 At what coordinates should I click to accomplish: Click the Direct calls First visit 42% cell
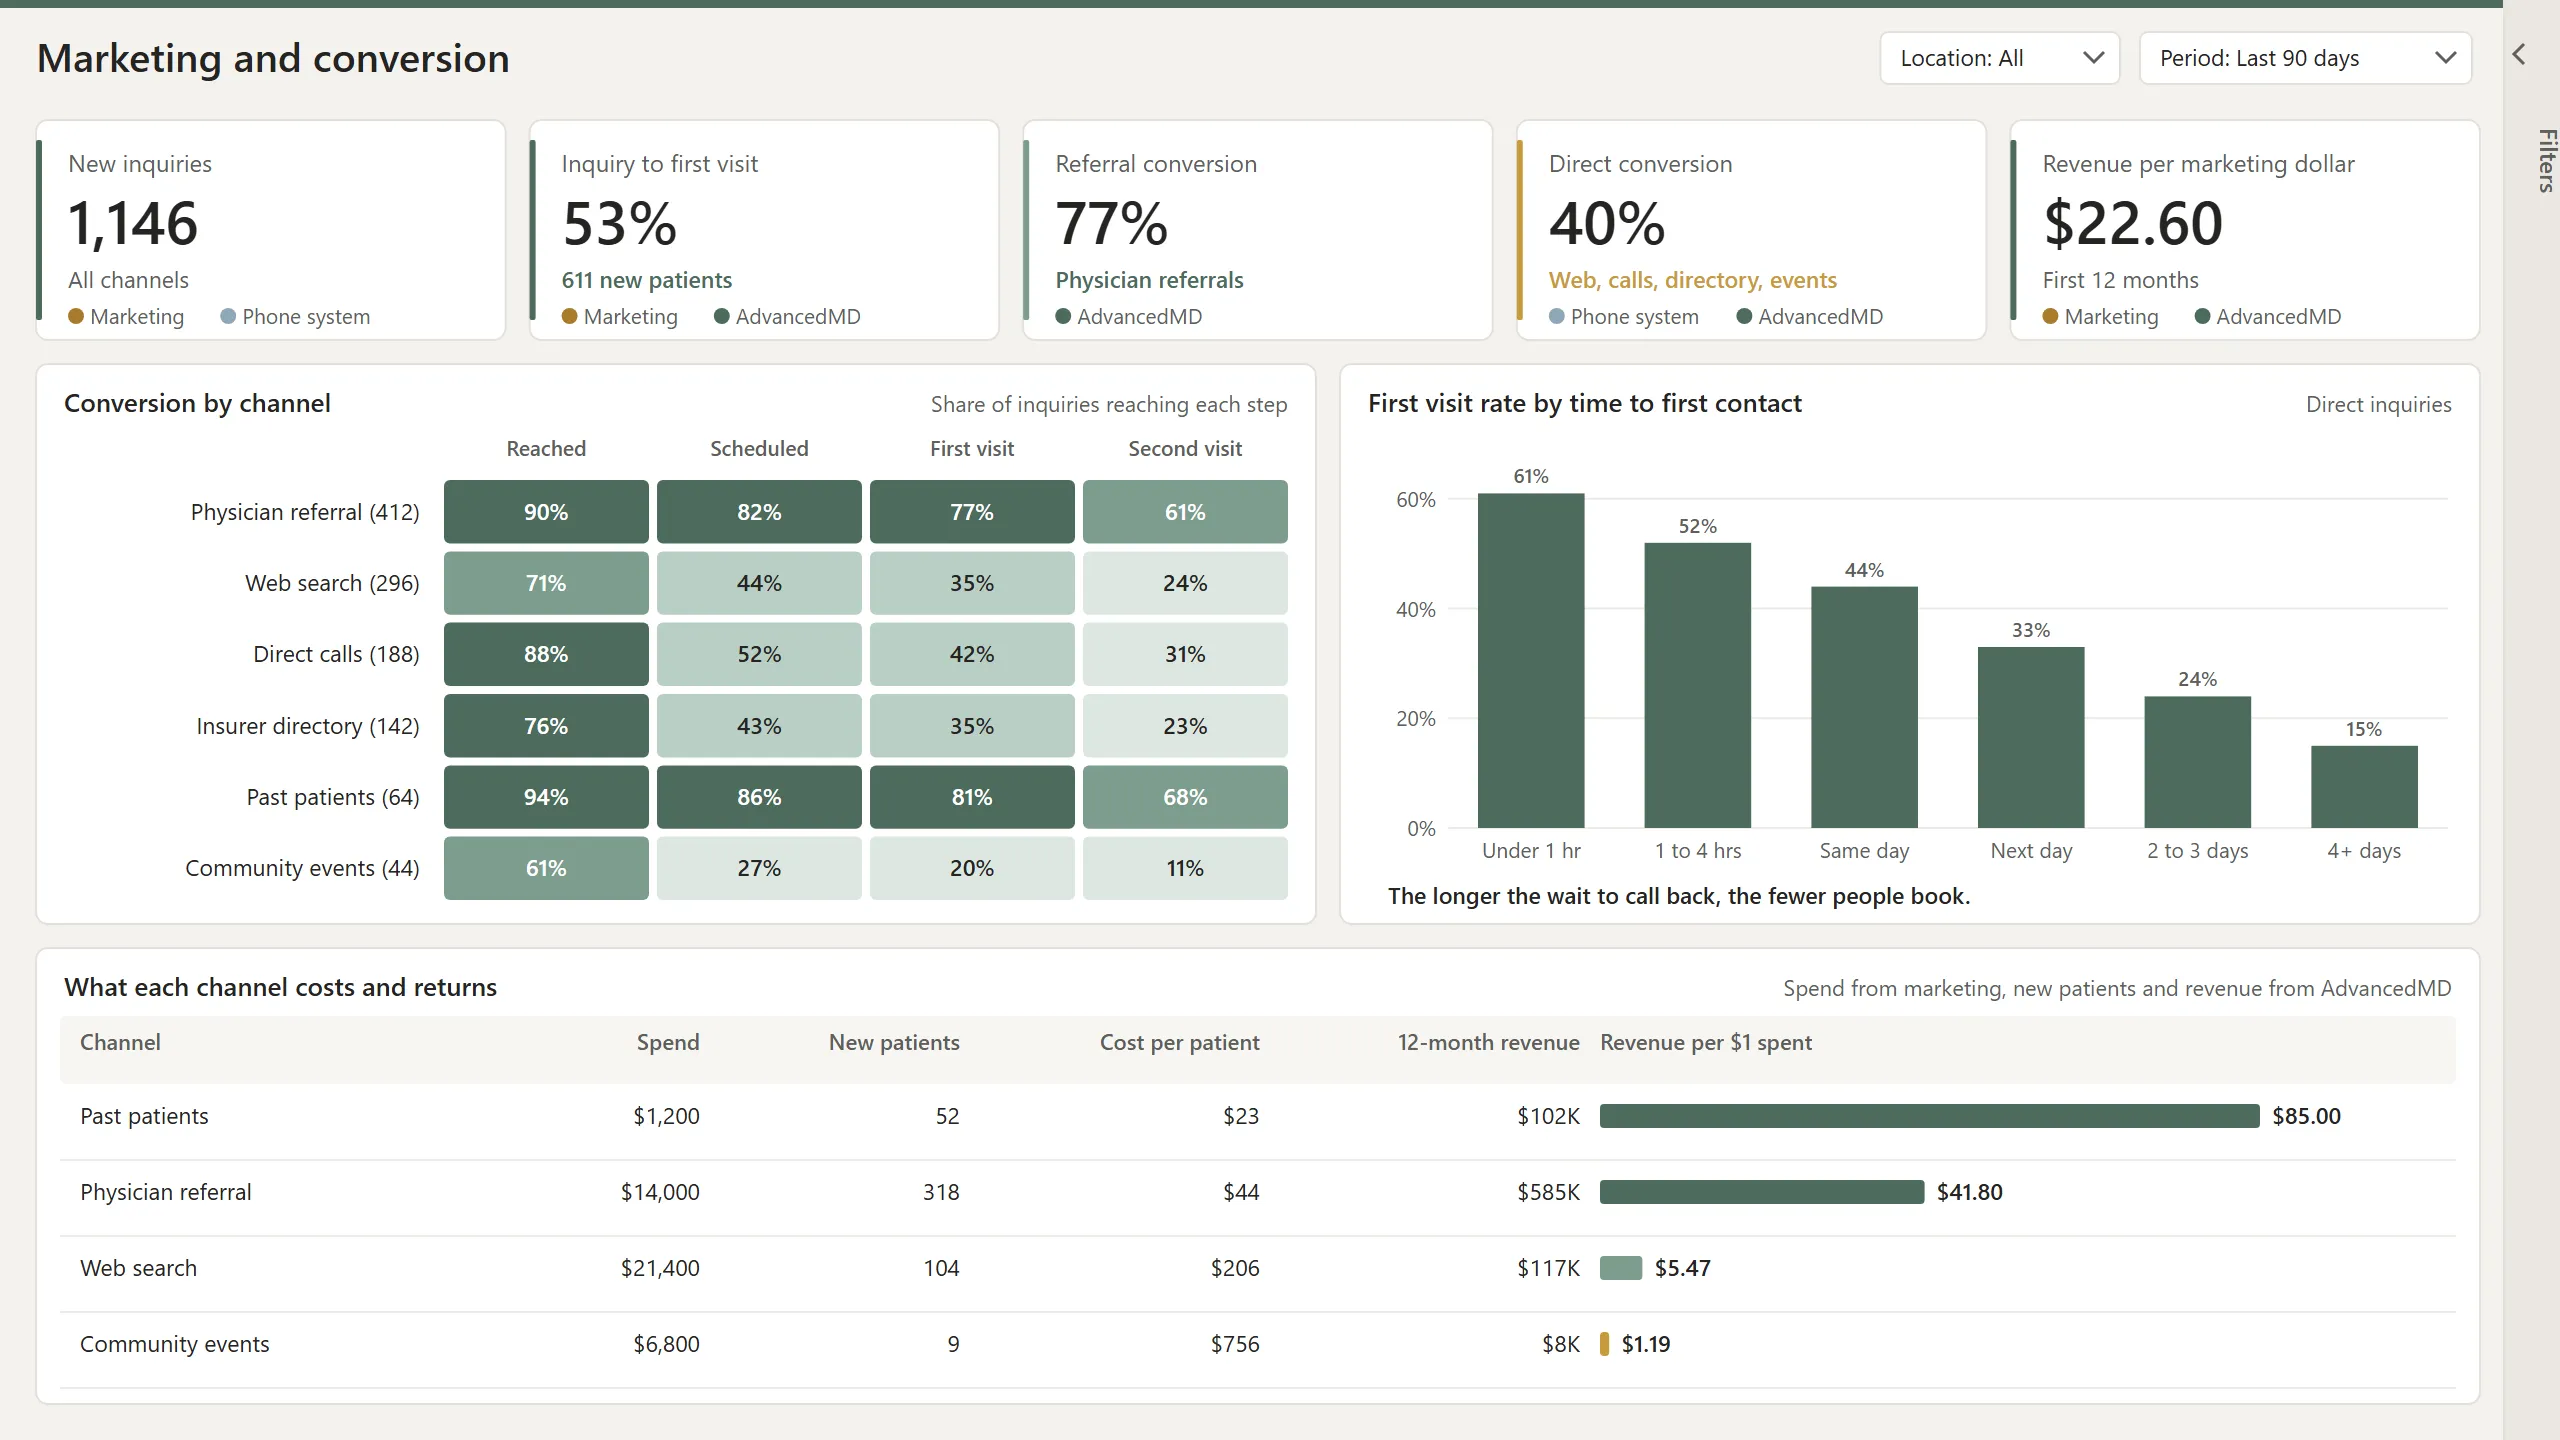[x=972, y=654]
